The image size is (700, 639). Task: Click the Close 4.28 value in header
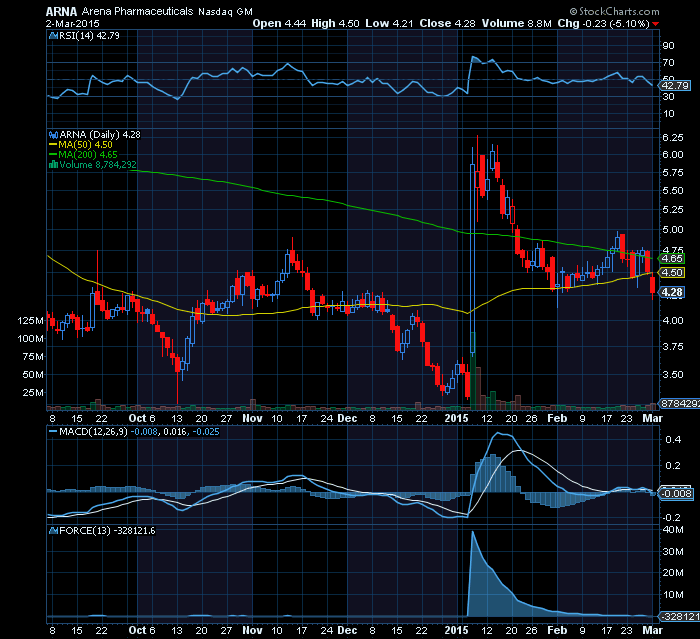[x=447, y=24]
